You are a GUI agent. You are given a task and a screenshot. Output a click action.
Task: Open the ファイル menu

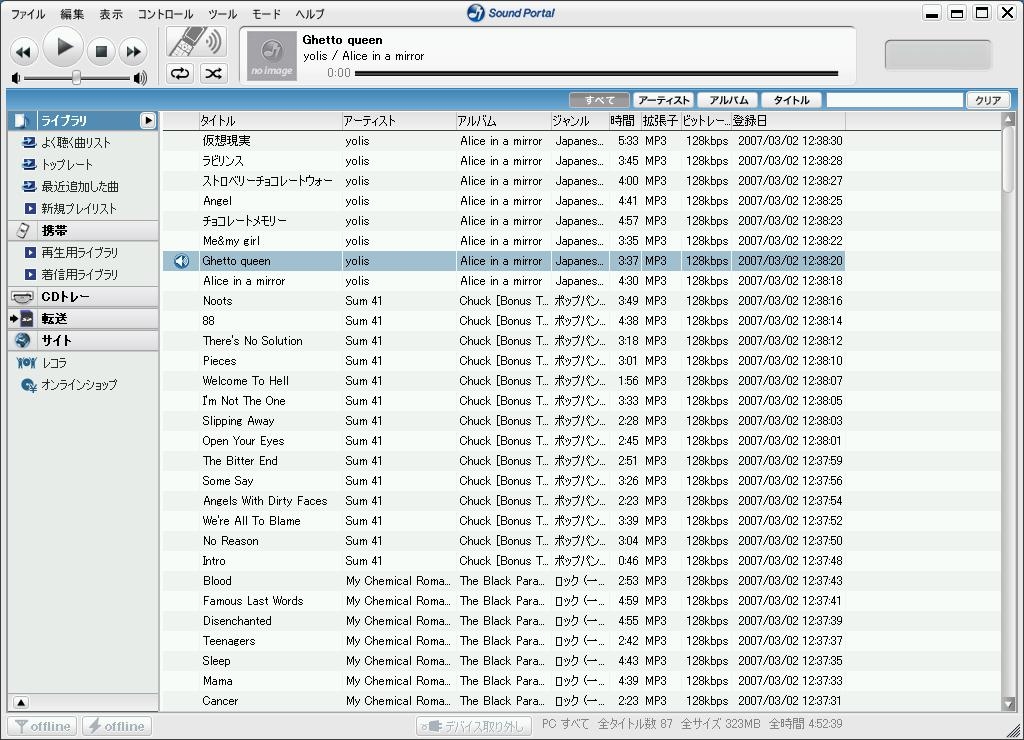click(x=28, y=14)
